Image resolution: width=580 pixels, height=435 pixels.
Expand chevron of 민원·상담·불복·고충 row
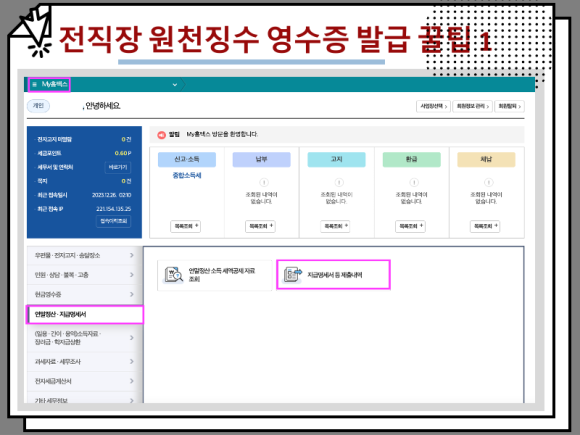[x=132, y=275]
